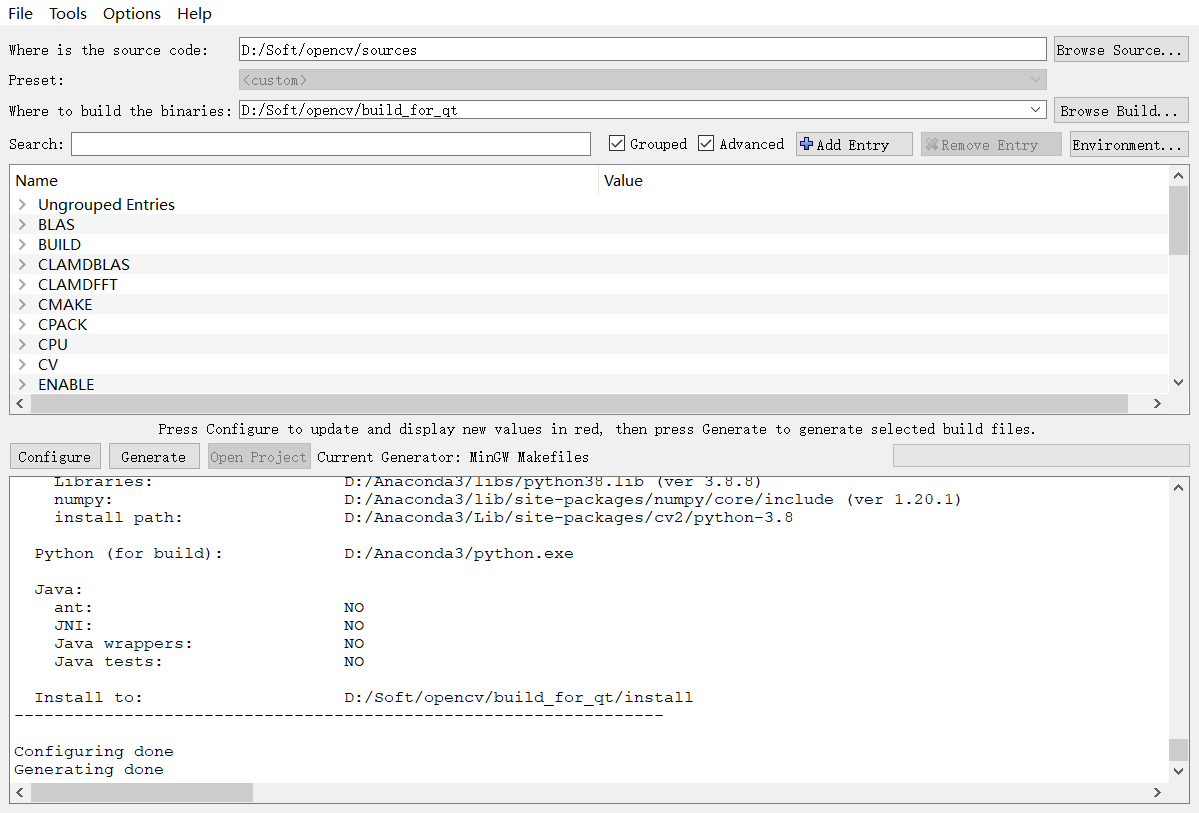Click inside the Search field
Viewport: 1199px width, 813px height.
[330, 144]
